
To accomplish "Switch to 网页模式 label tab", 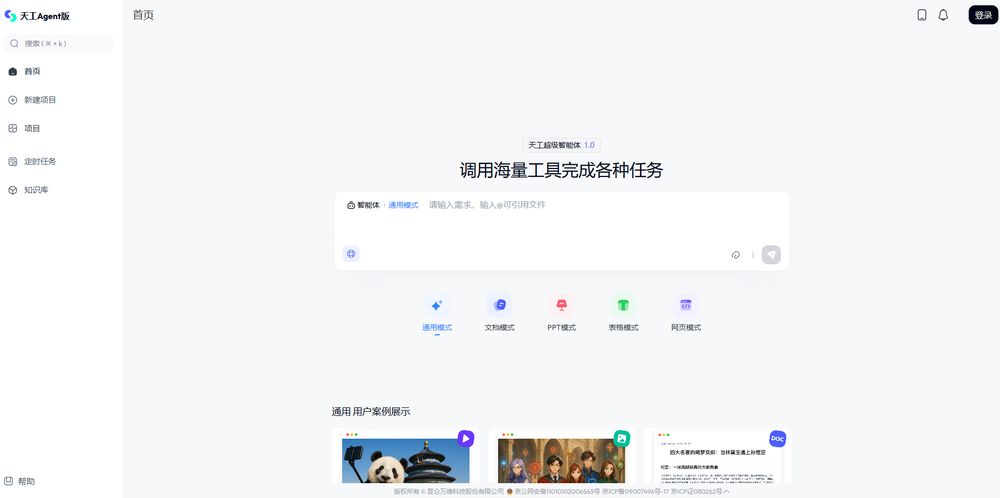I will click(x=686, y=328).
